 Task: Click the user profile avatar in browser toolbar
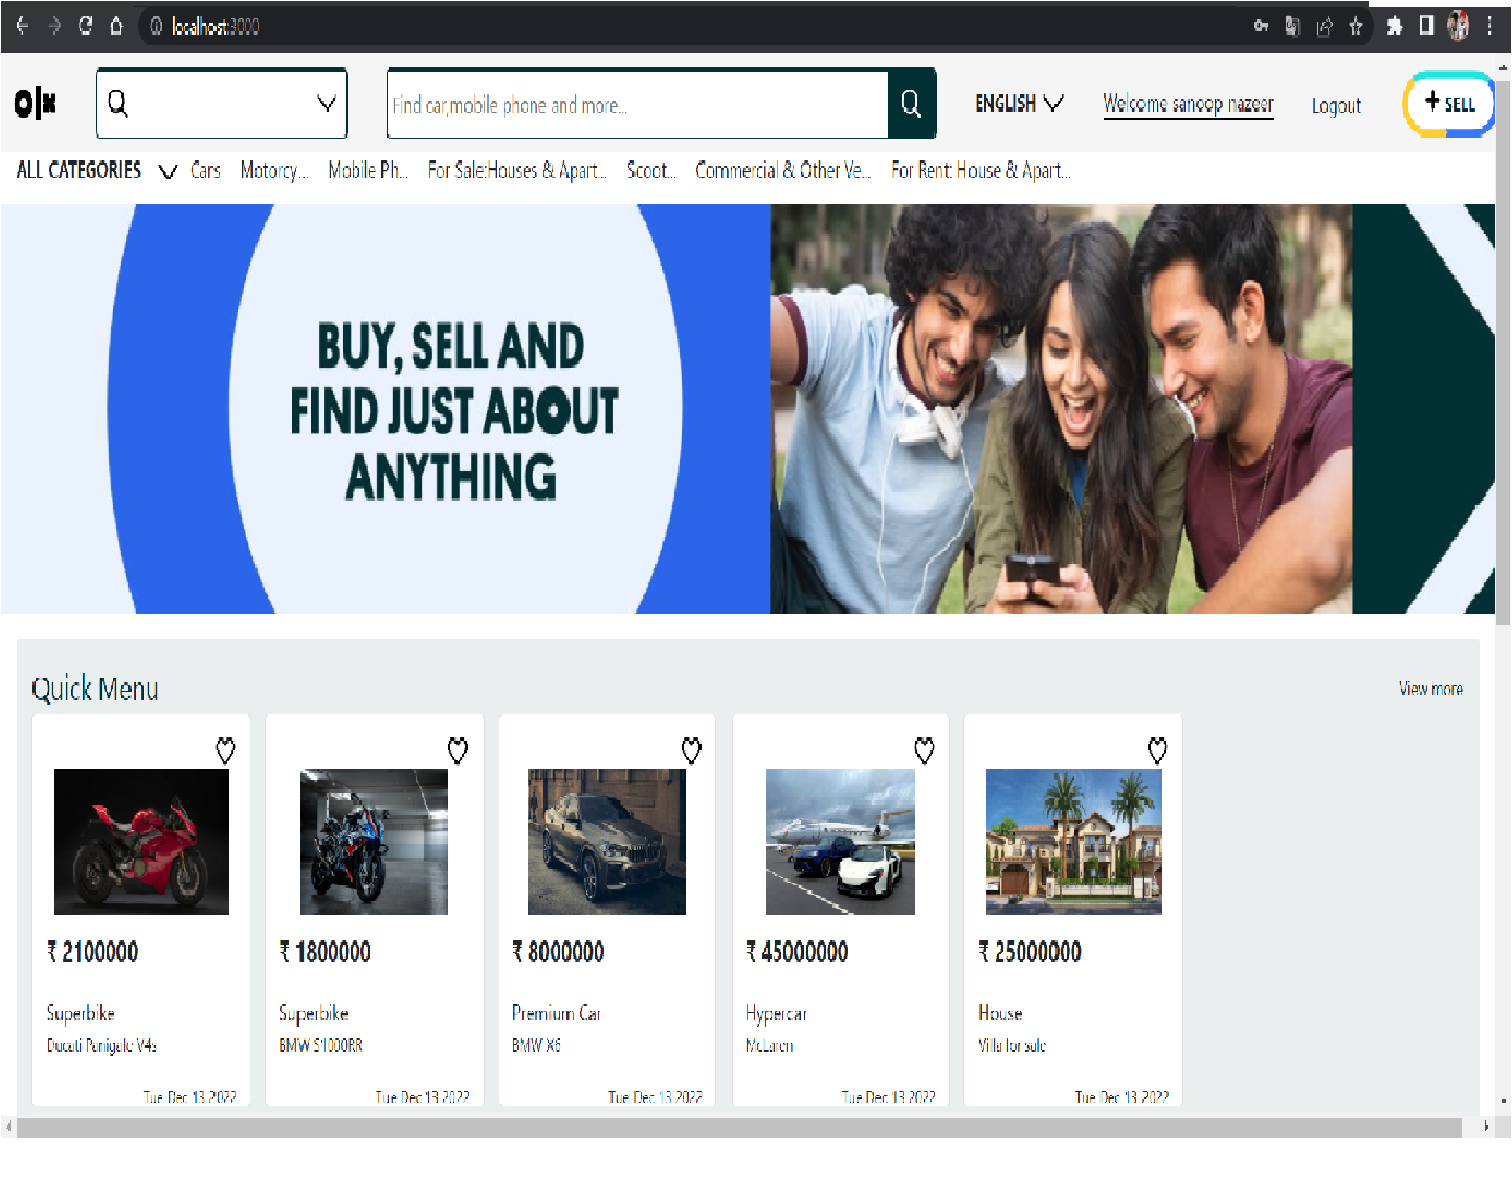coord(1458,27)
